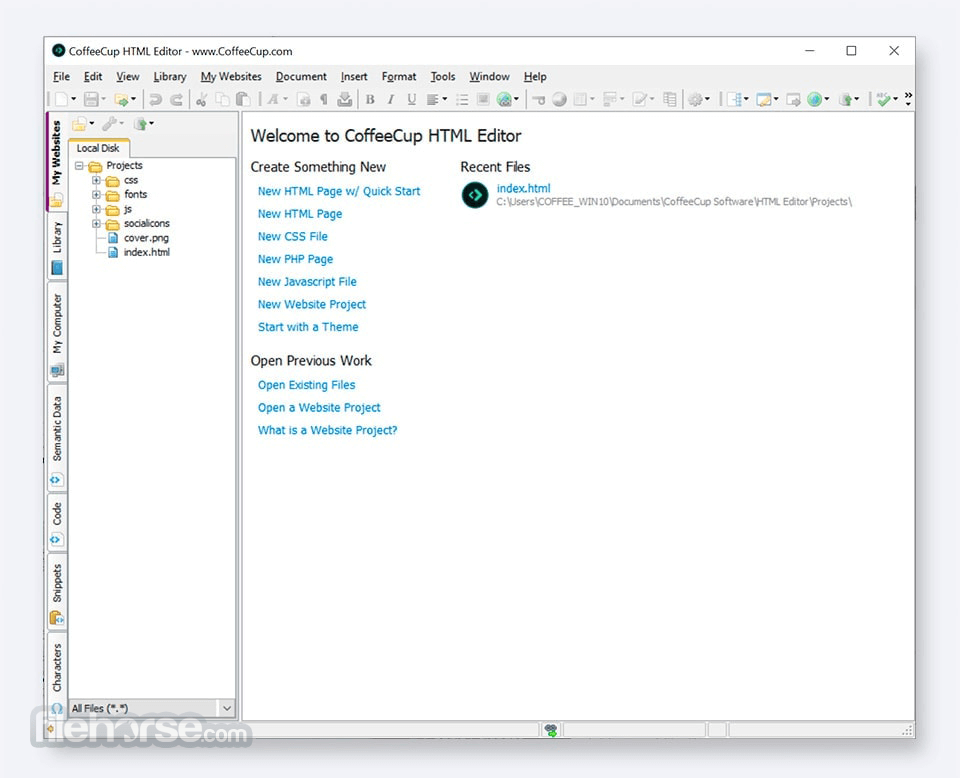This screenshot has width=960, height=778.
Task: Click the tray download icon in toolbar
Action: pos(345,99)
